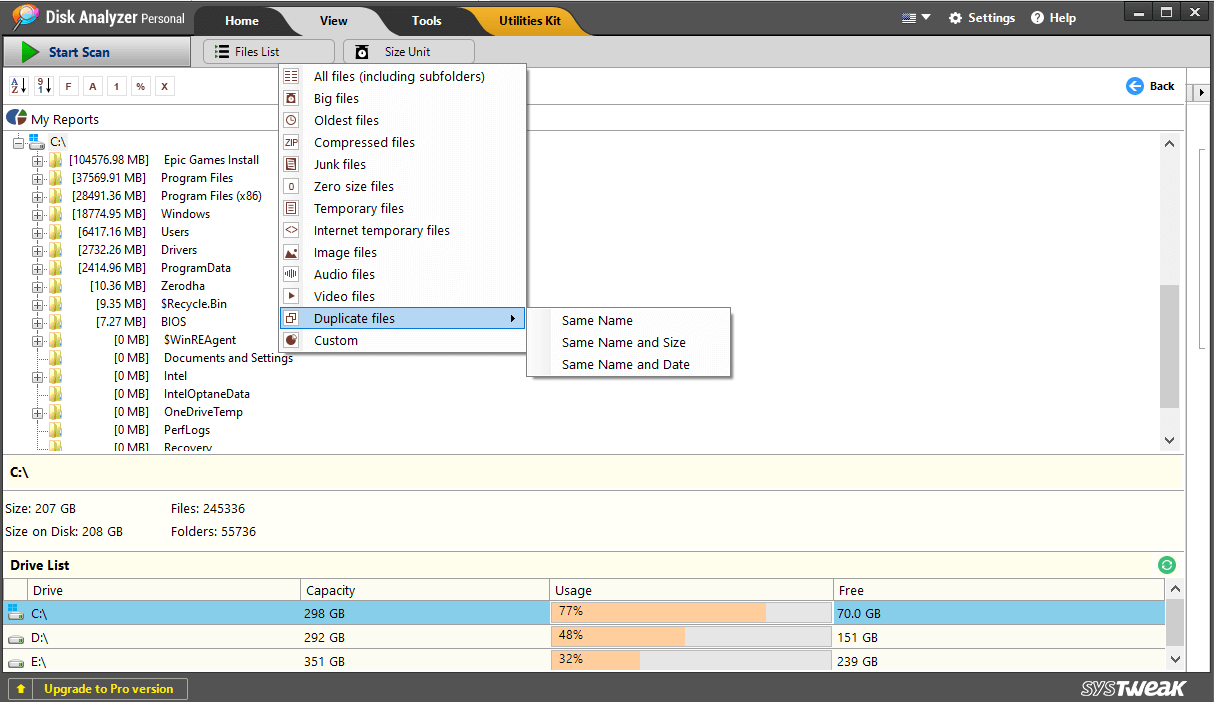This screenshot has height=702, width=1214.
Task: Open the language selection dropdown
Action: click(914, 17)
